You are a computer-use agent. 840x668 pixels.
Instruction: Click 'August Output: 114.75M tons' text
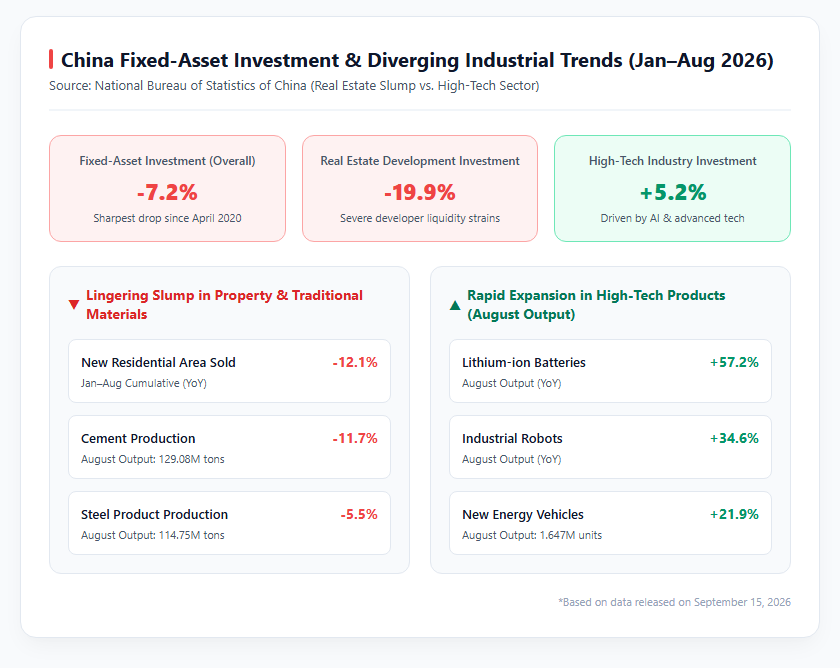[x=153, y=535]
